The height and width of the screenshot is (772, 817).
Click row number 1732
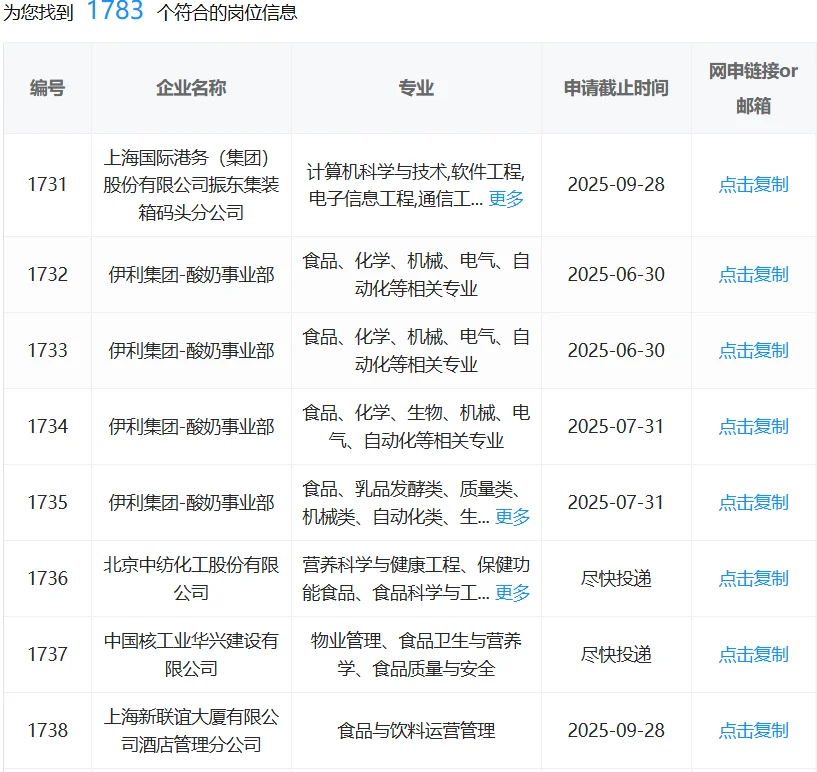(47, 275)
